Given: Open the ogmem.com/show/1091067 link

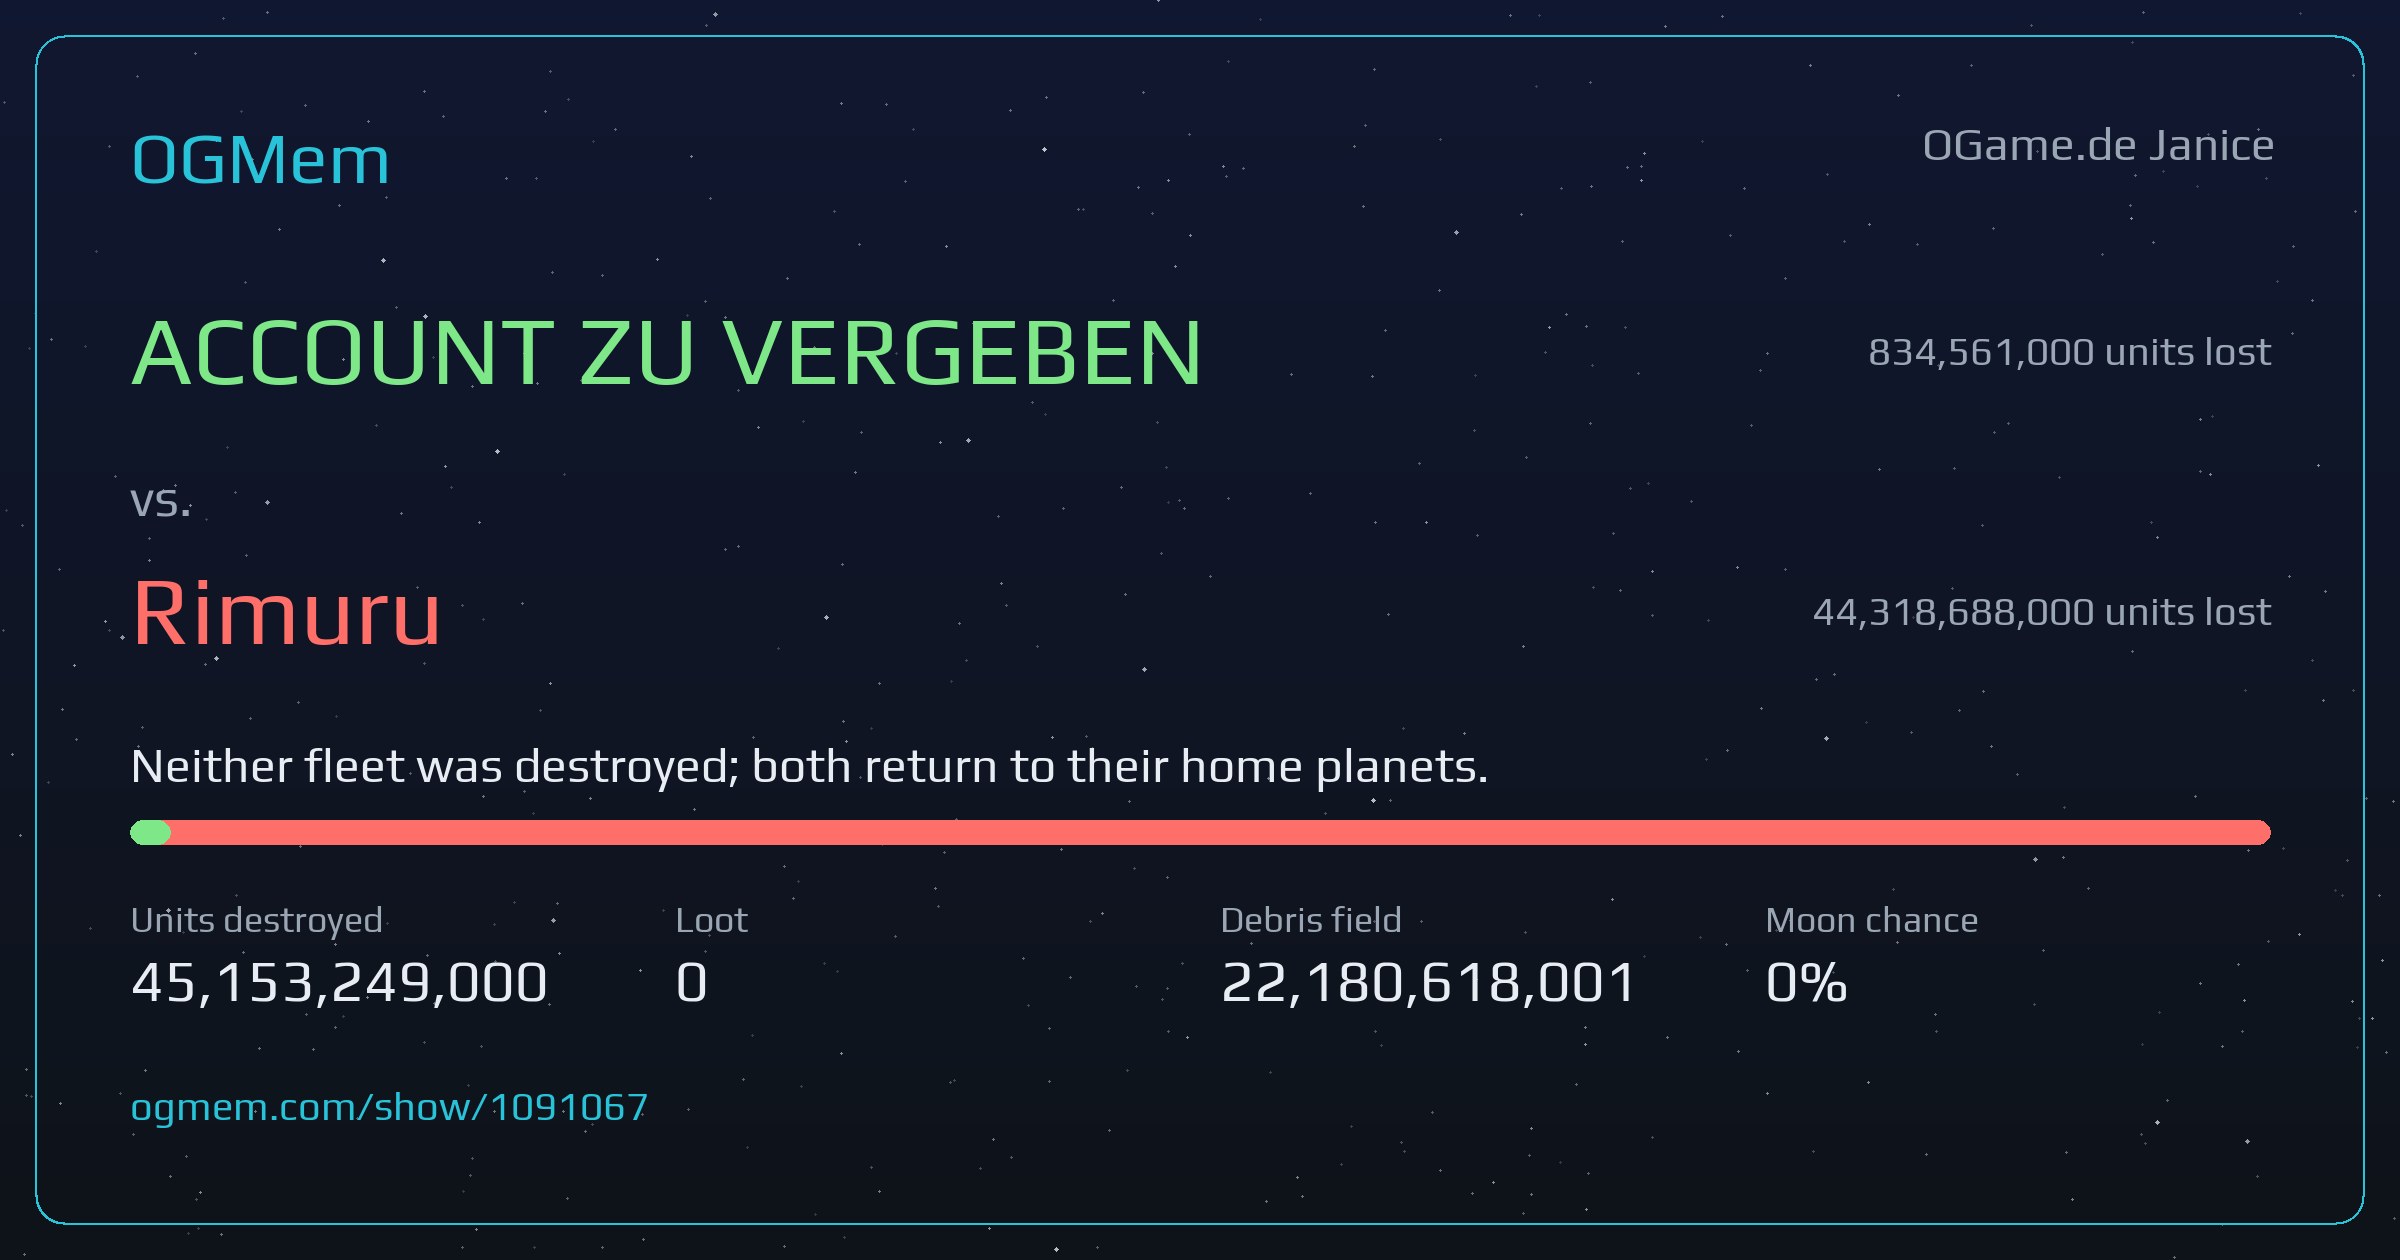Looking at the screenshot, I should tap(389, 1108).
